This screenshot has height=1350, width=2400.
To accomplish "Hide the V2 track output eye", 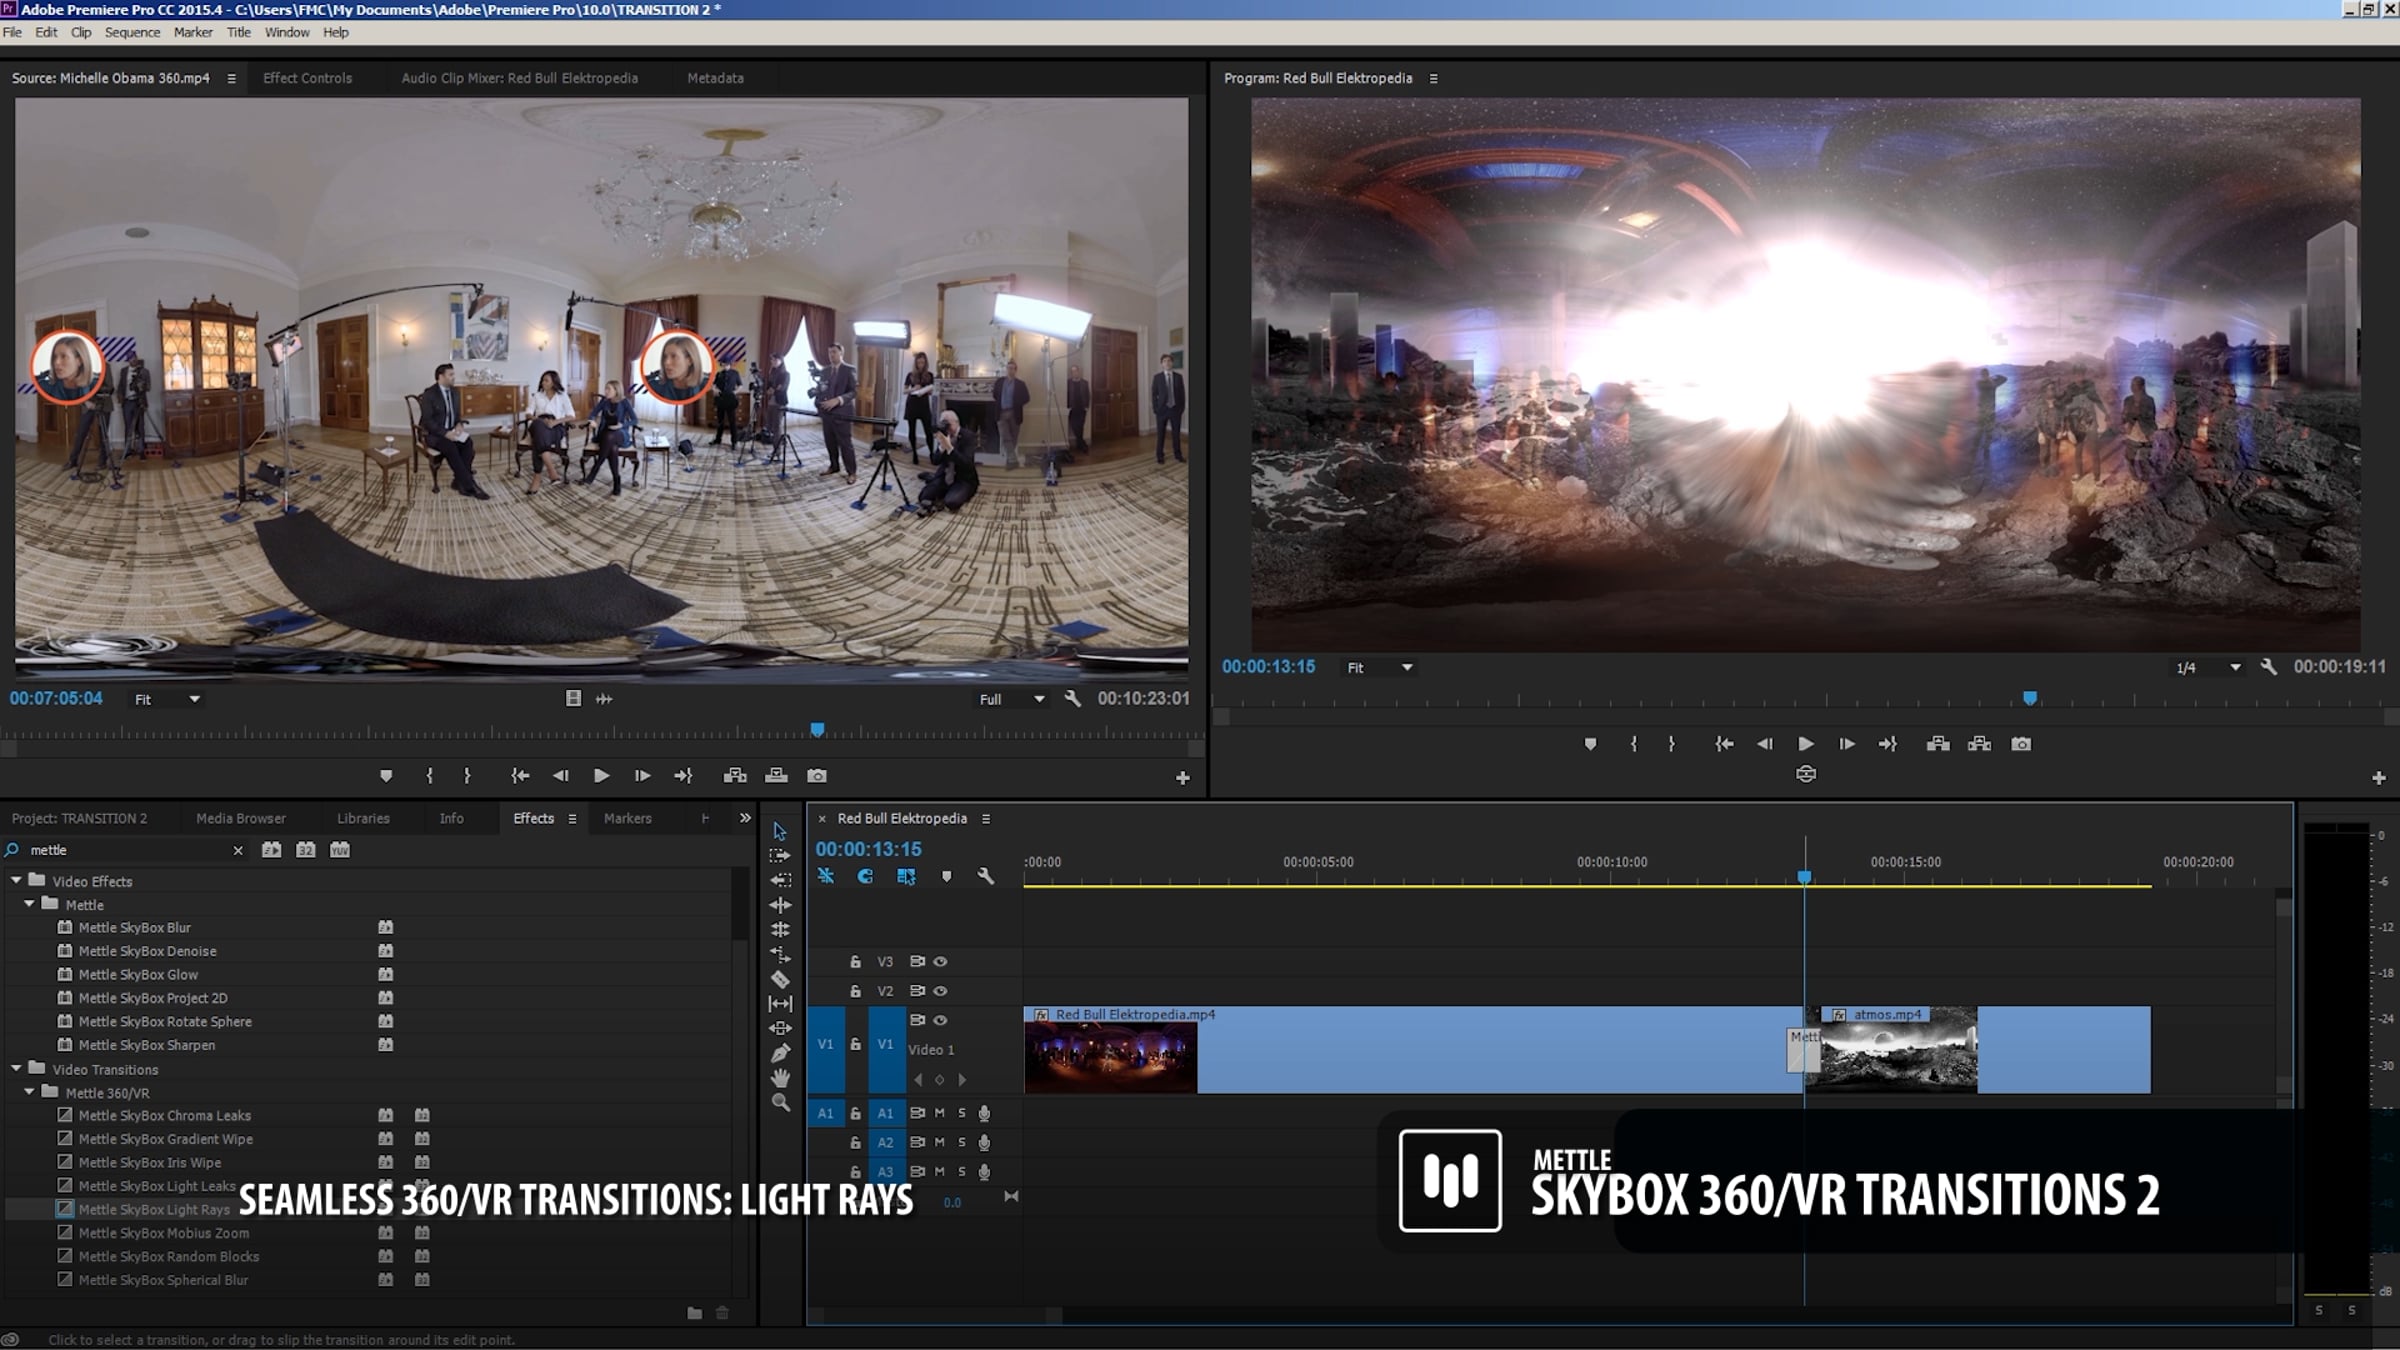I will (940, 991).
